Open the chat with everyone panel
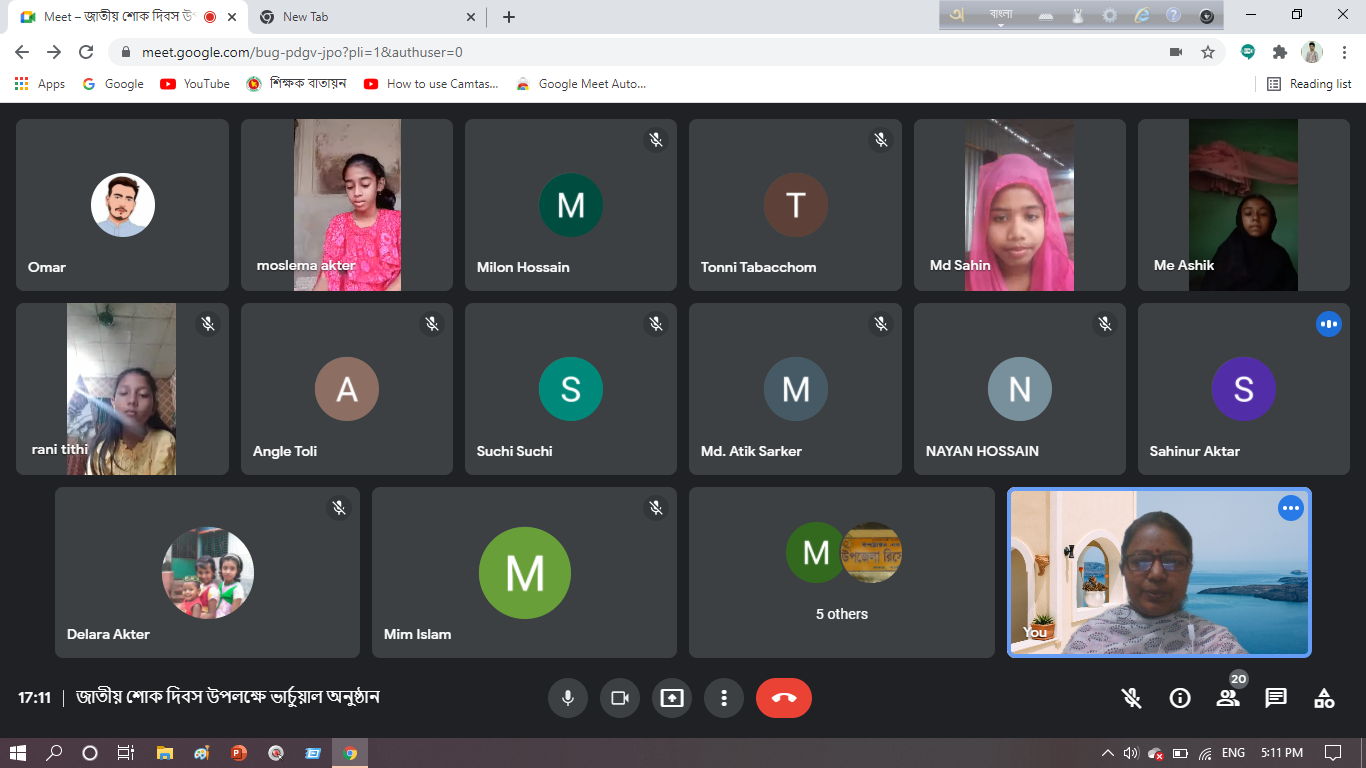1366x768 pixels. click(1276, 698)
